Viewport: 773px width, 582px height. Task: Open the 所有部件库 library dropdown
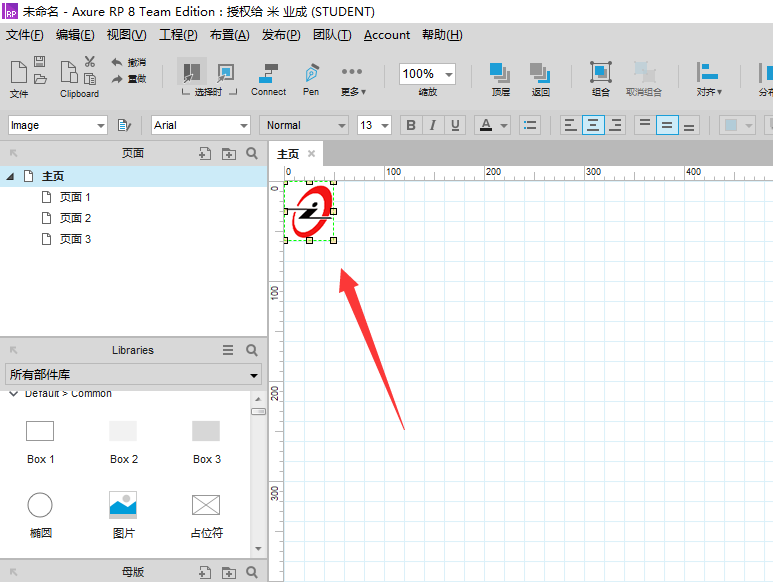pos(133,375)
